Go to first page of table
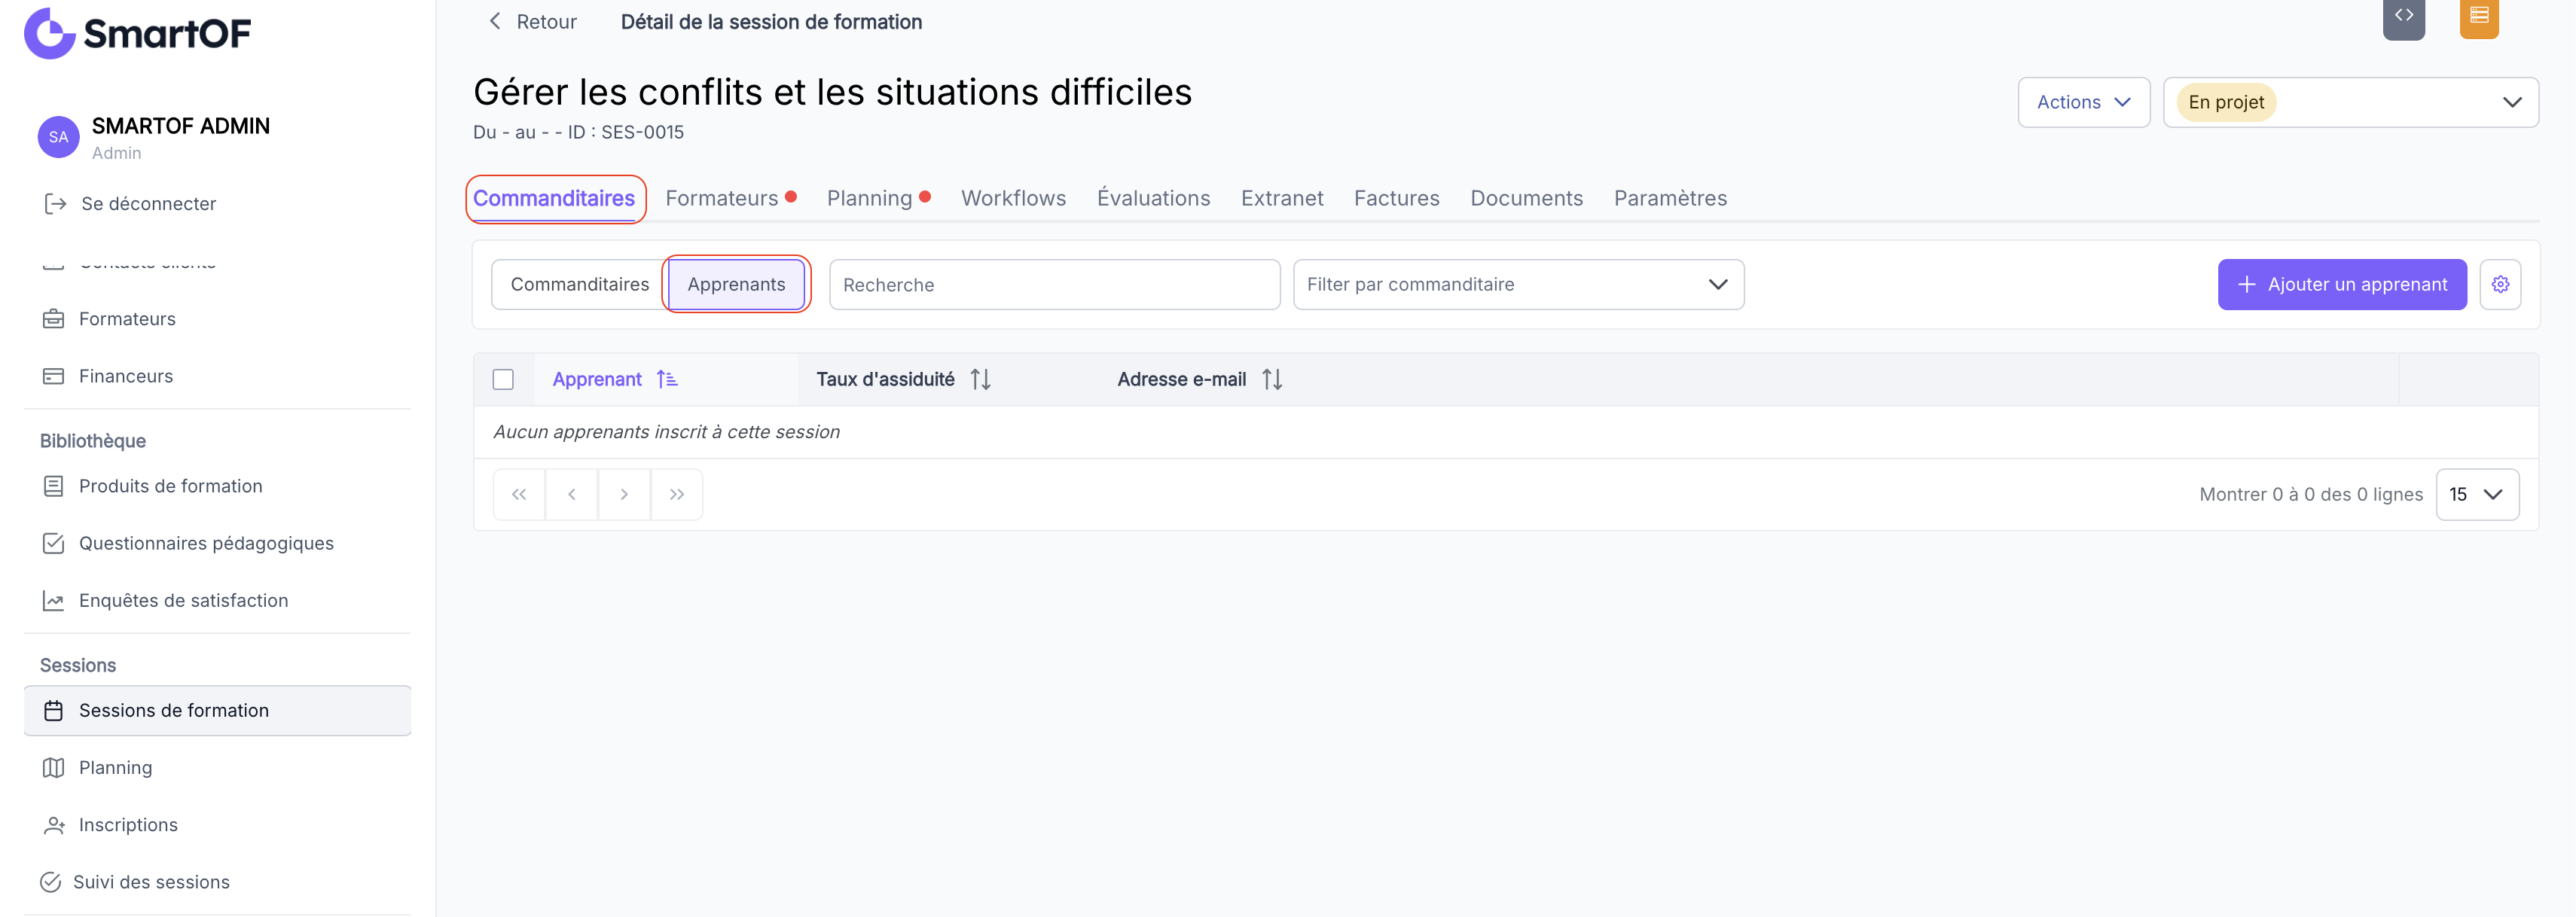Image resolution: width=2576 pixels, height=917 pixels. pyautogui.click(x=519, y=494)
